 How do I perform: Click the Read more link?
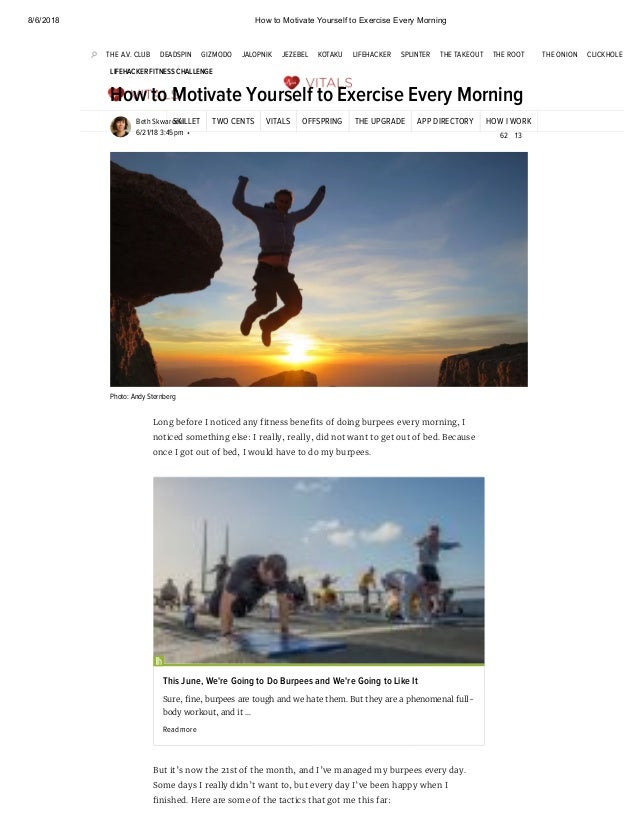(180, 730)
